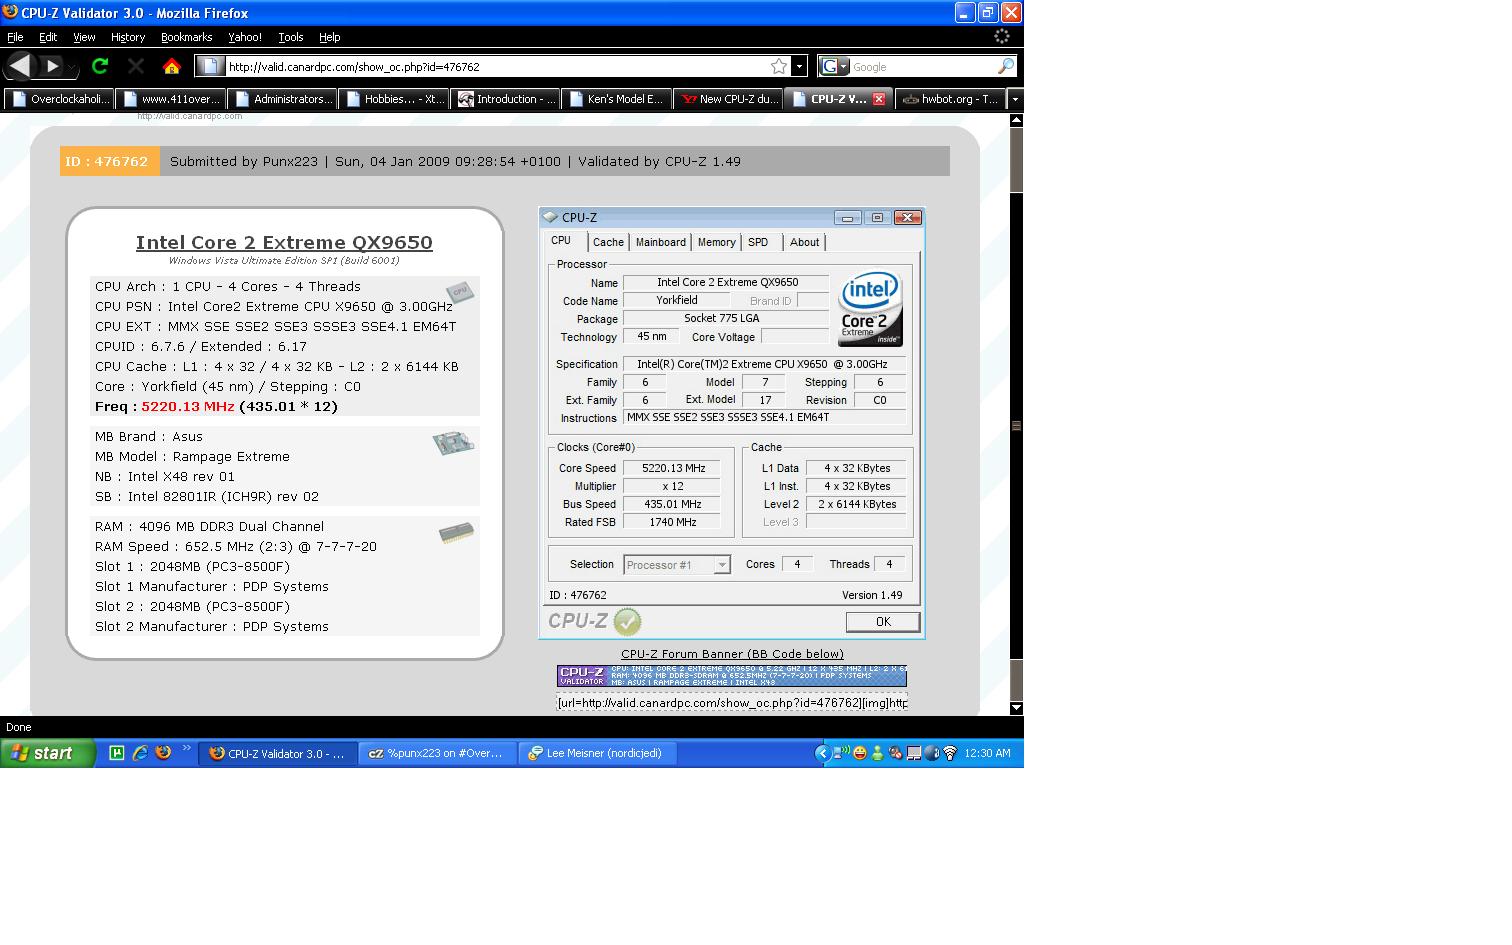This screenshot has height=945, width=1512.
Task: Open Lee Meisner (nordicjedi) taskbar window
Action: tap(598, 753)
